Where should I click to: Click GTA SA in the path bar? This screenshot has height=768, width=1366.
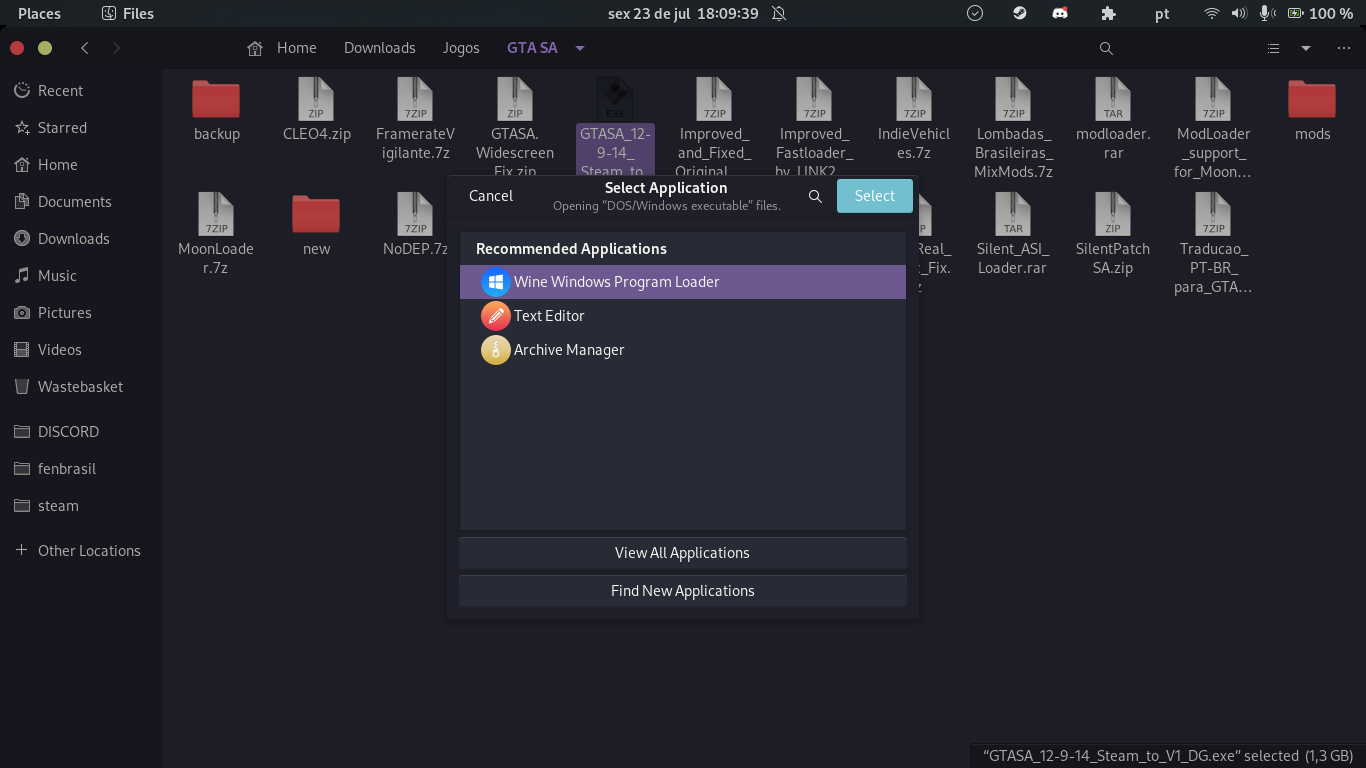(532, 48)
